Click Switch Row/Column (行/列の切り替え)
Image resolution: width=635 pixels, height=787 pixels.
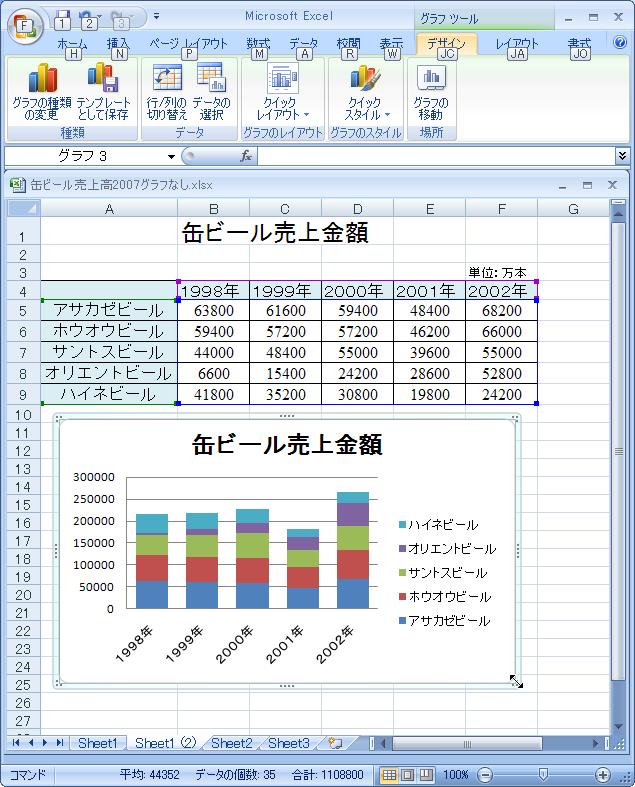coord(167,91)
